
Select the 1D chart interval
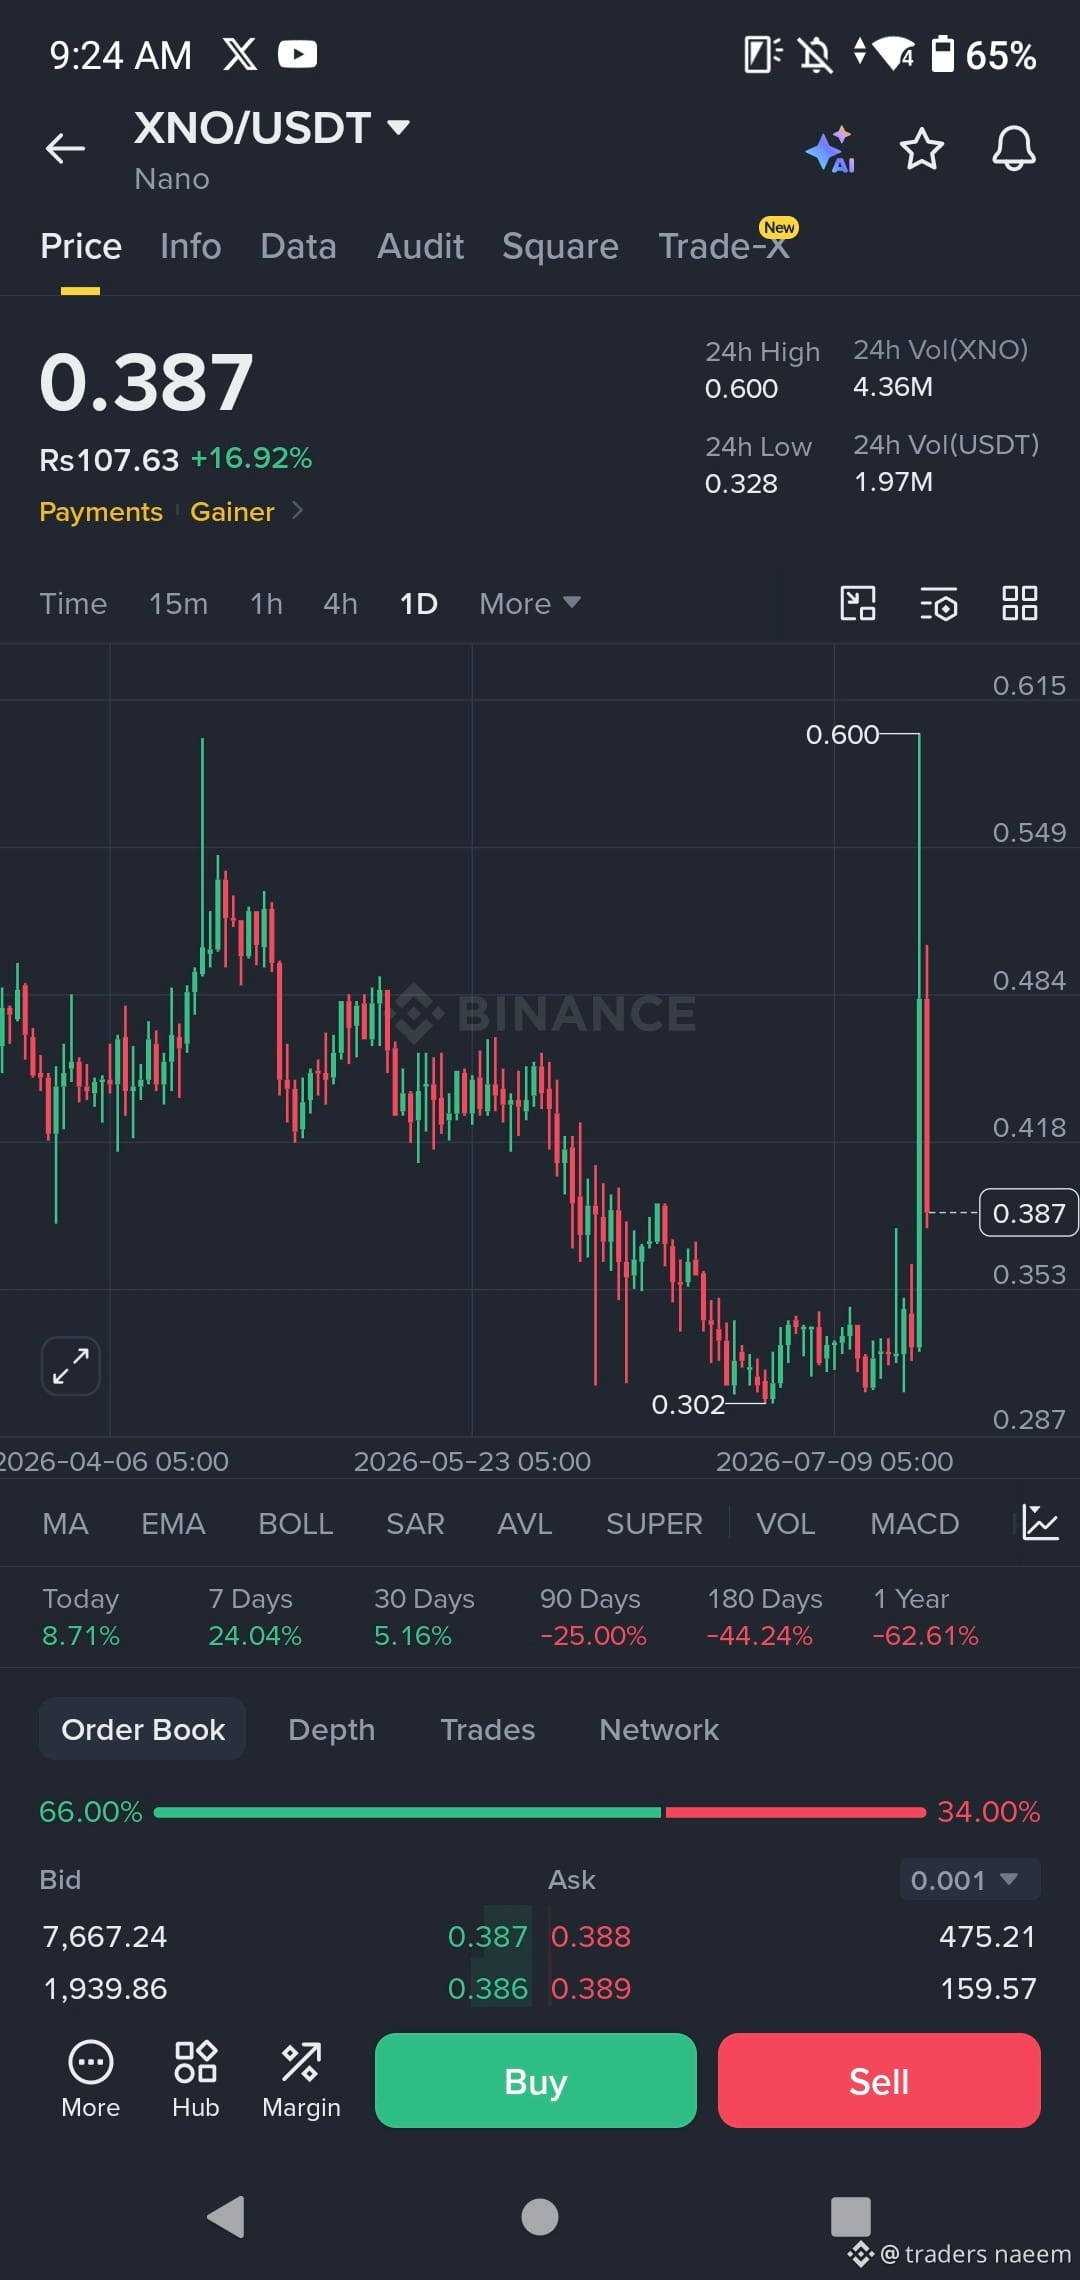(x=418, y=604)
